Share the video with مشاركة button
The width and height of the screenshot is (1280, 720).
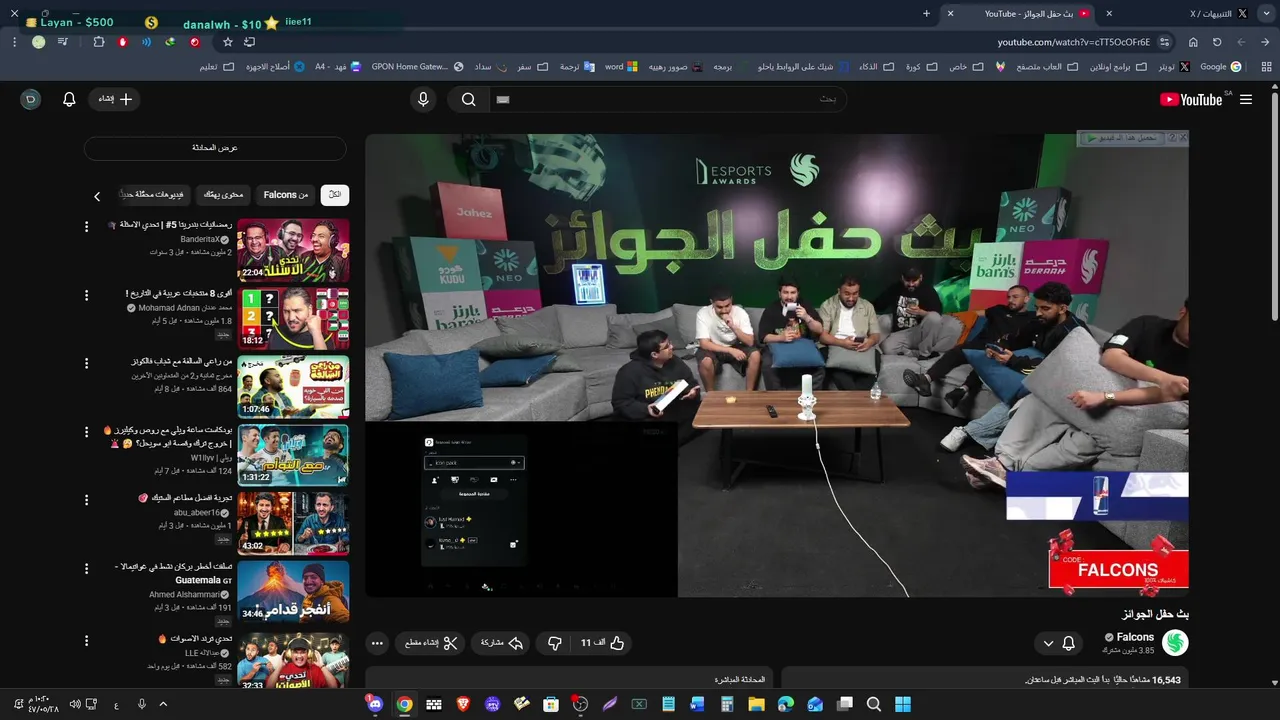tap(502, 643)
